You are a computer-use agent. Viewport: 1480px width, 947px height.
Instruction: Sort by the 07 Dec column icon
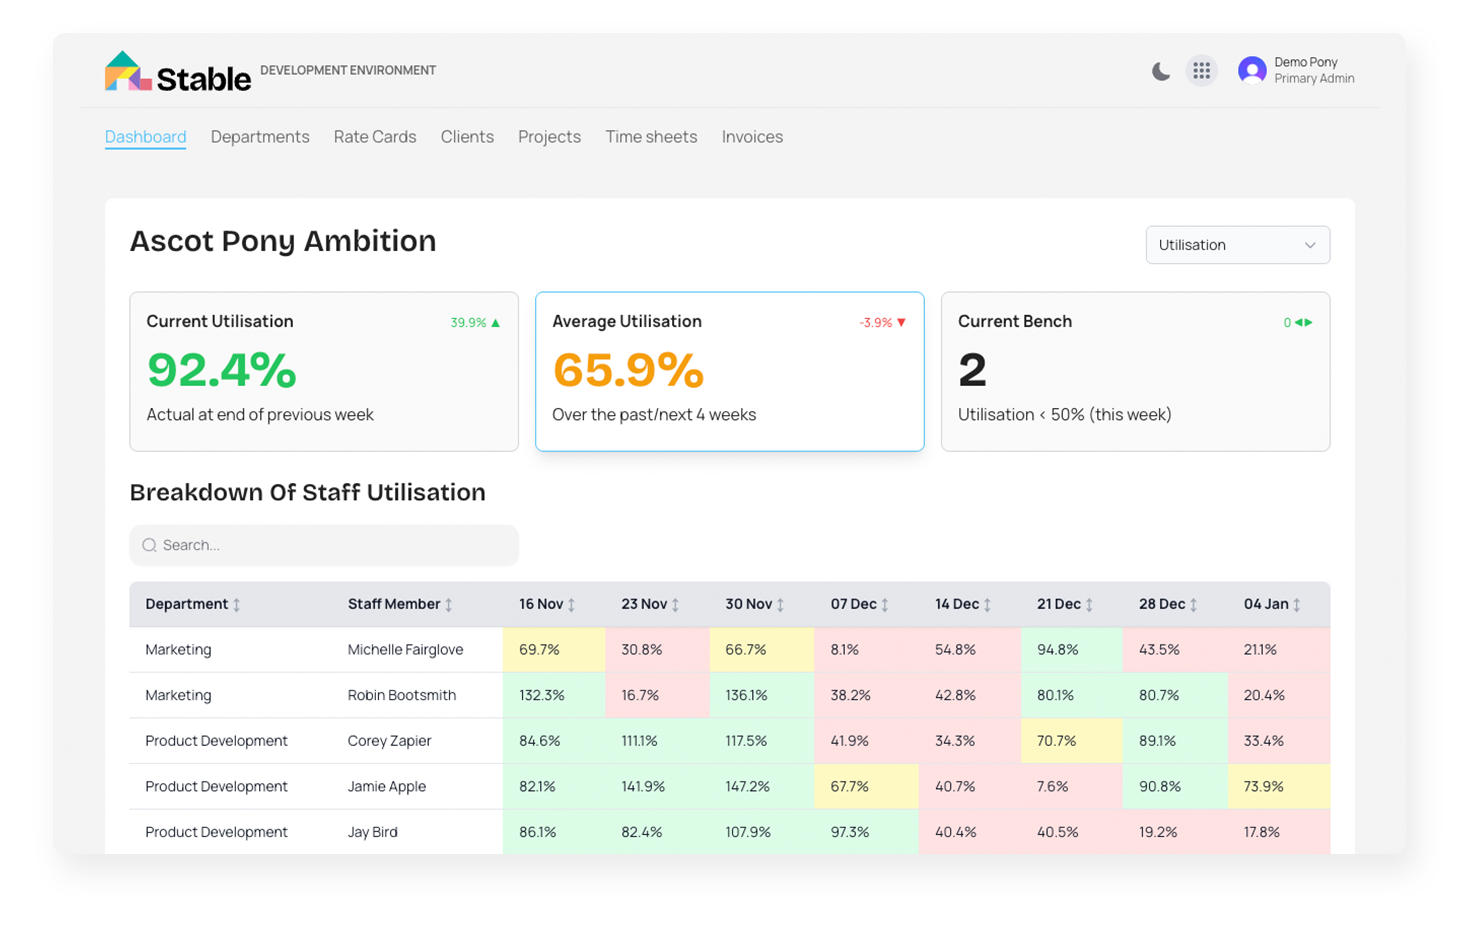pos(885,605)
